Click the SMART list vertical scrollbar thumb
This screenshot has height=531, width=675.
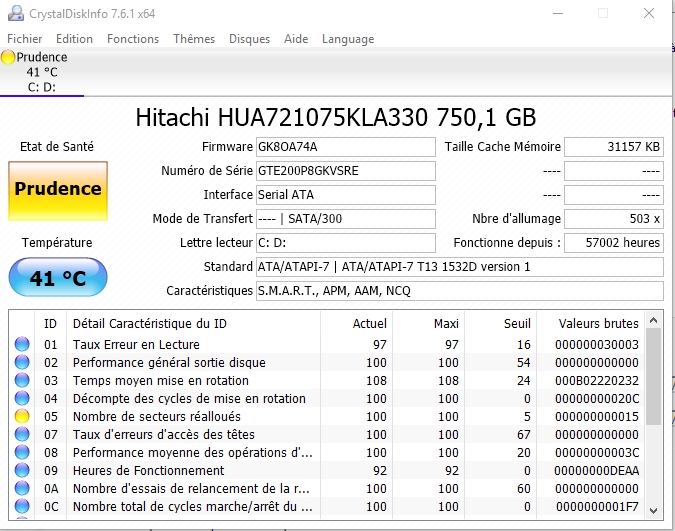[x=653, y=377]
